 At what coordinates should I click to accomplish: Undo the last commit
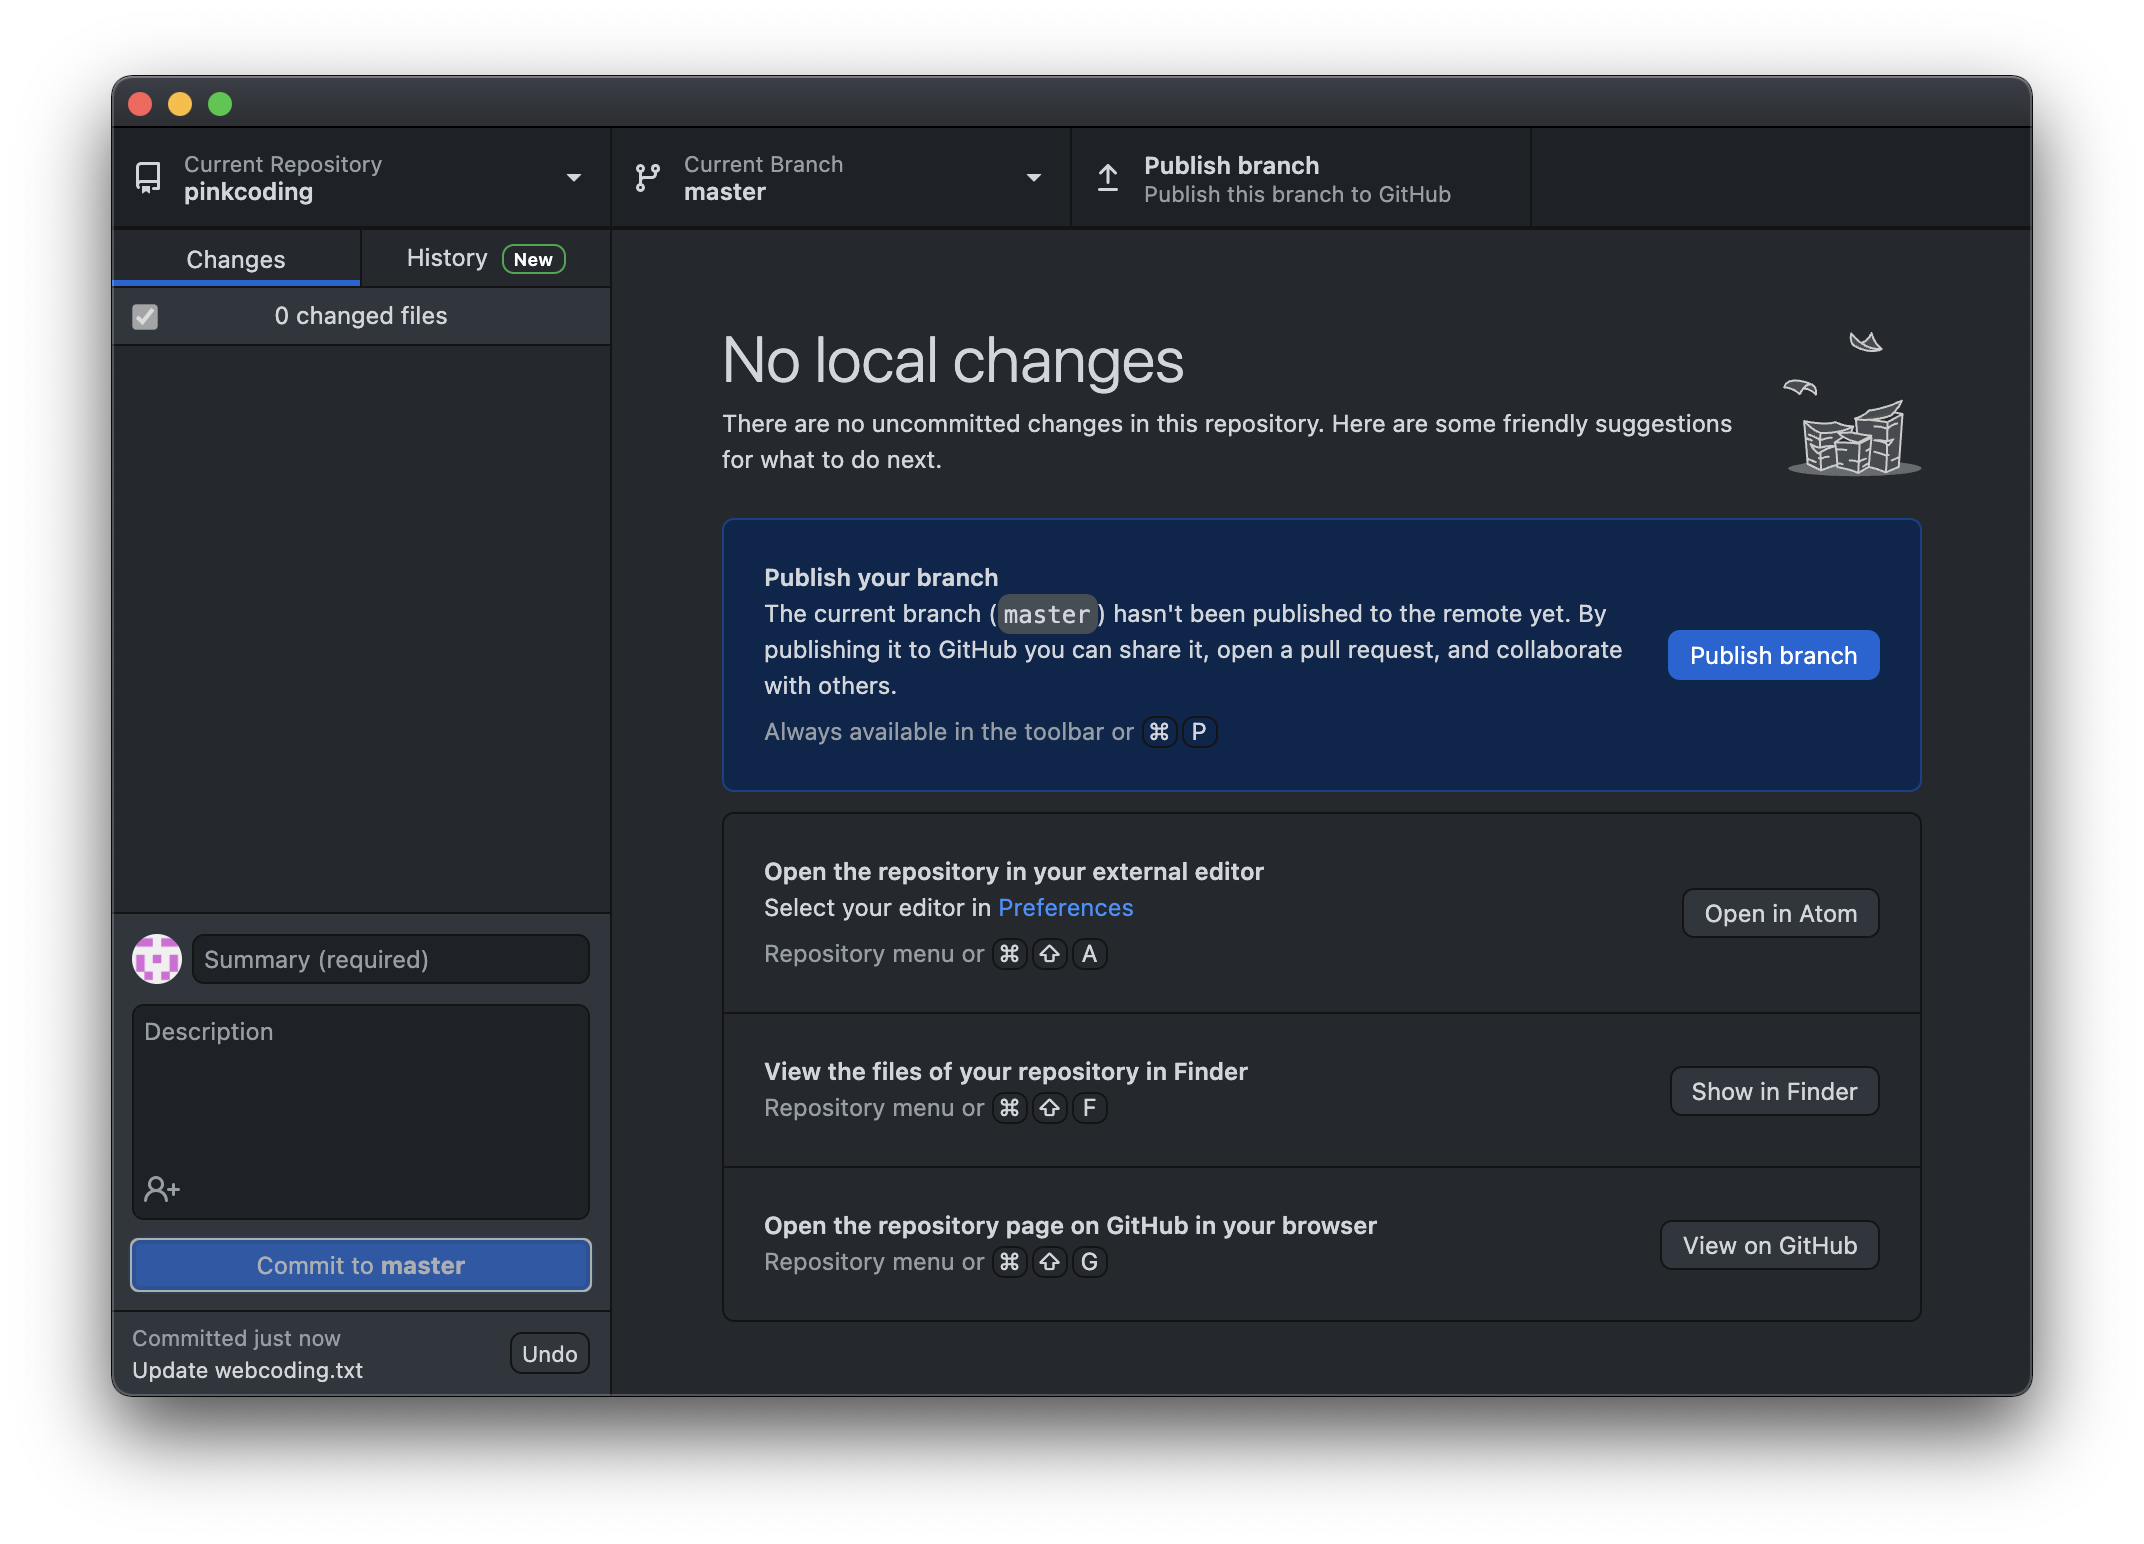click(549, 1353)
